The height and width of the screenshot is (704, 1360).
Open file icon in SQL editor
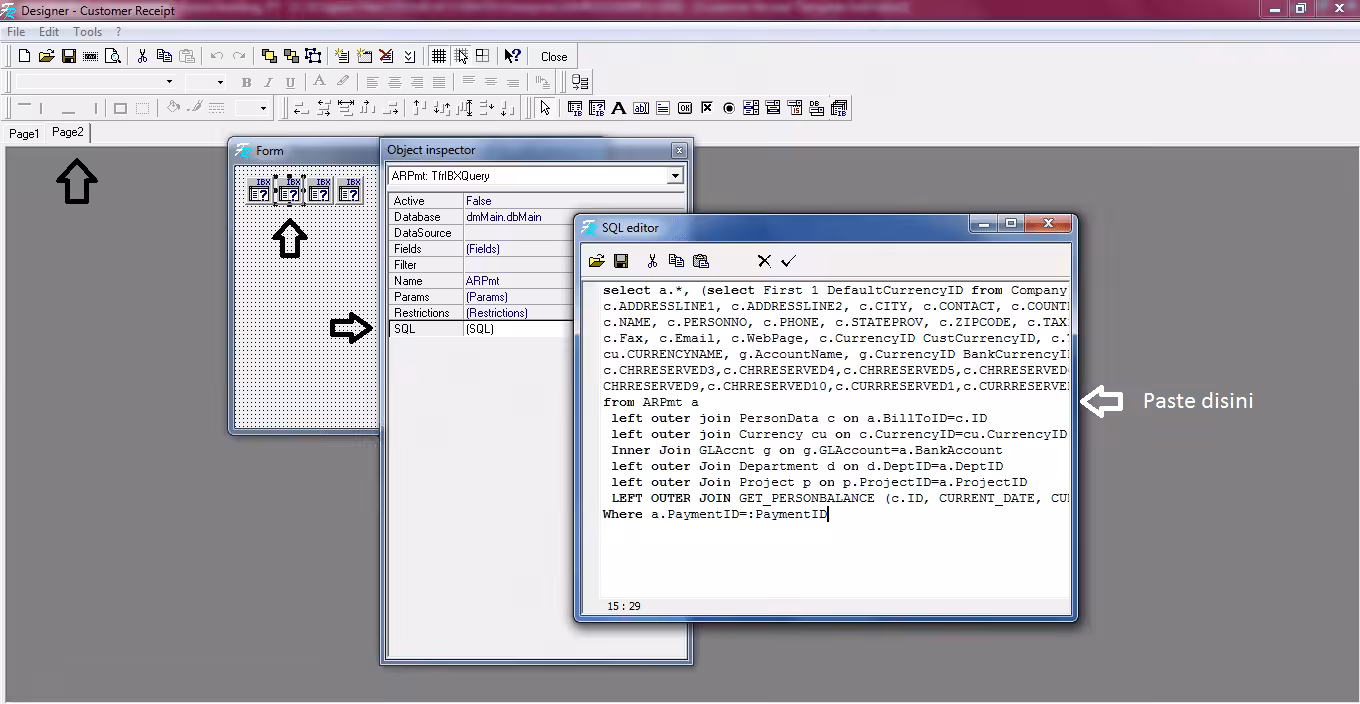coord(597,261)
